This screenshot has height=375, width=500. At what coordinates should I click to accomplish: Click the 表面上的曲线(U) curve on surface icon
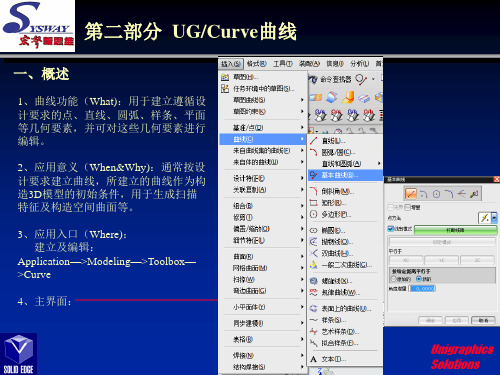(x=313, y=309)
